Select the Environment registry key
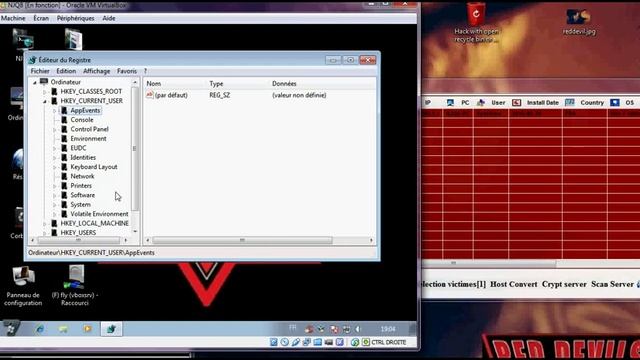Image resolution: width=640 pixels, height=360 pixels. pyautogui.click(x=89, y=138)
